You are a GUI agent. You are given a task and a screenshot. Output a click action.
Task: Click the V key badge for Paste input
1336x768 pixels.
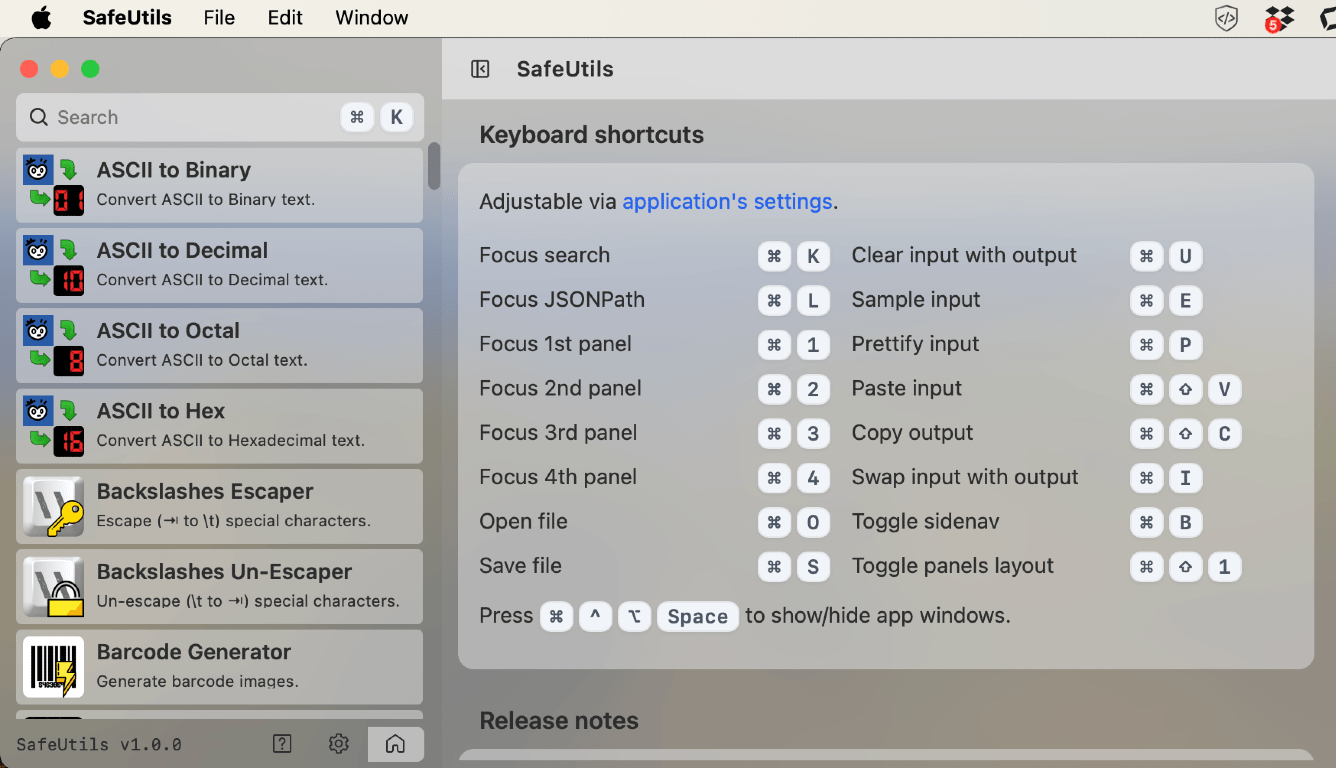click(1224, 389)
